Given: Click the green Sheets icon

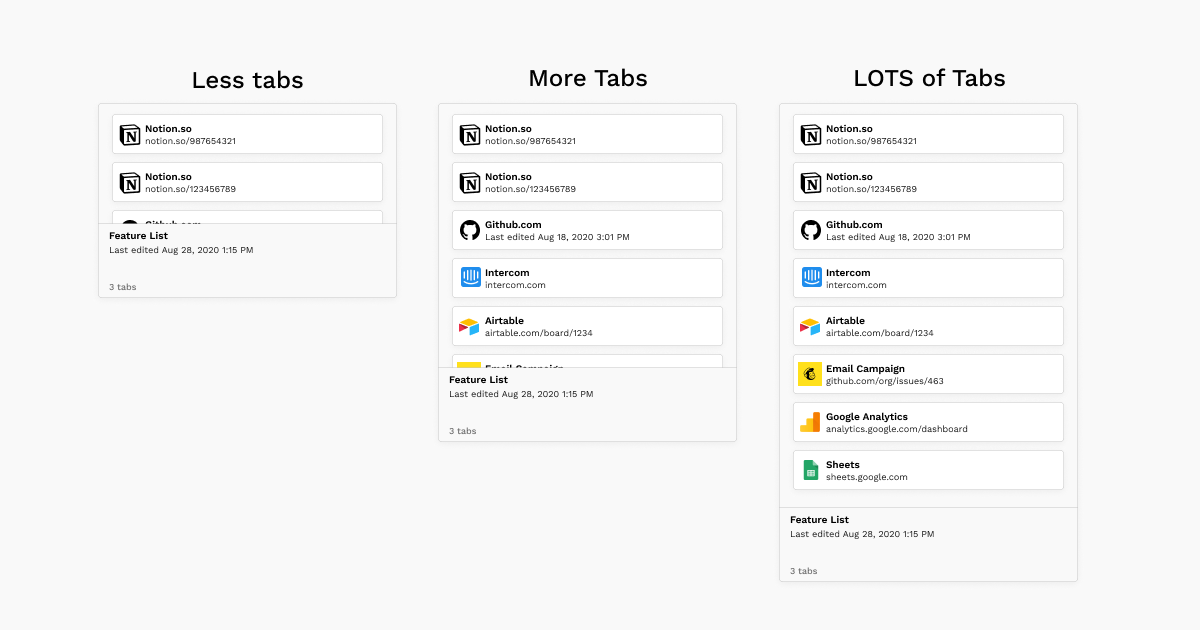Looking at the screenshot, I should [x=810, y=470].
